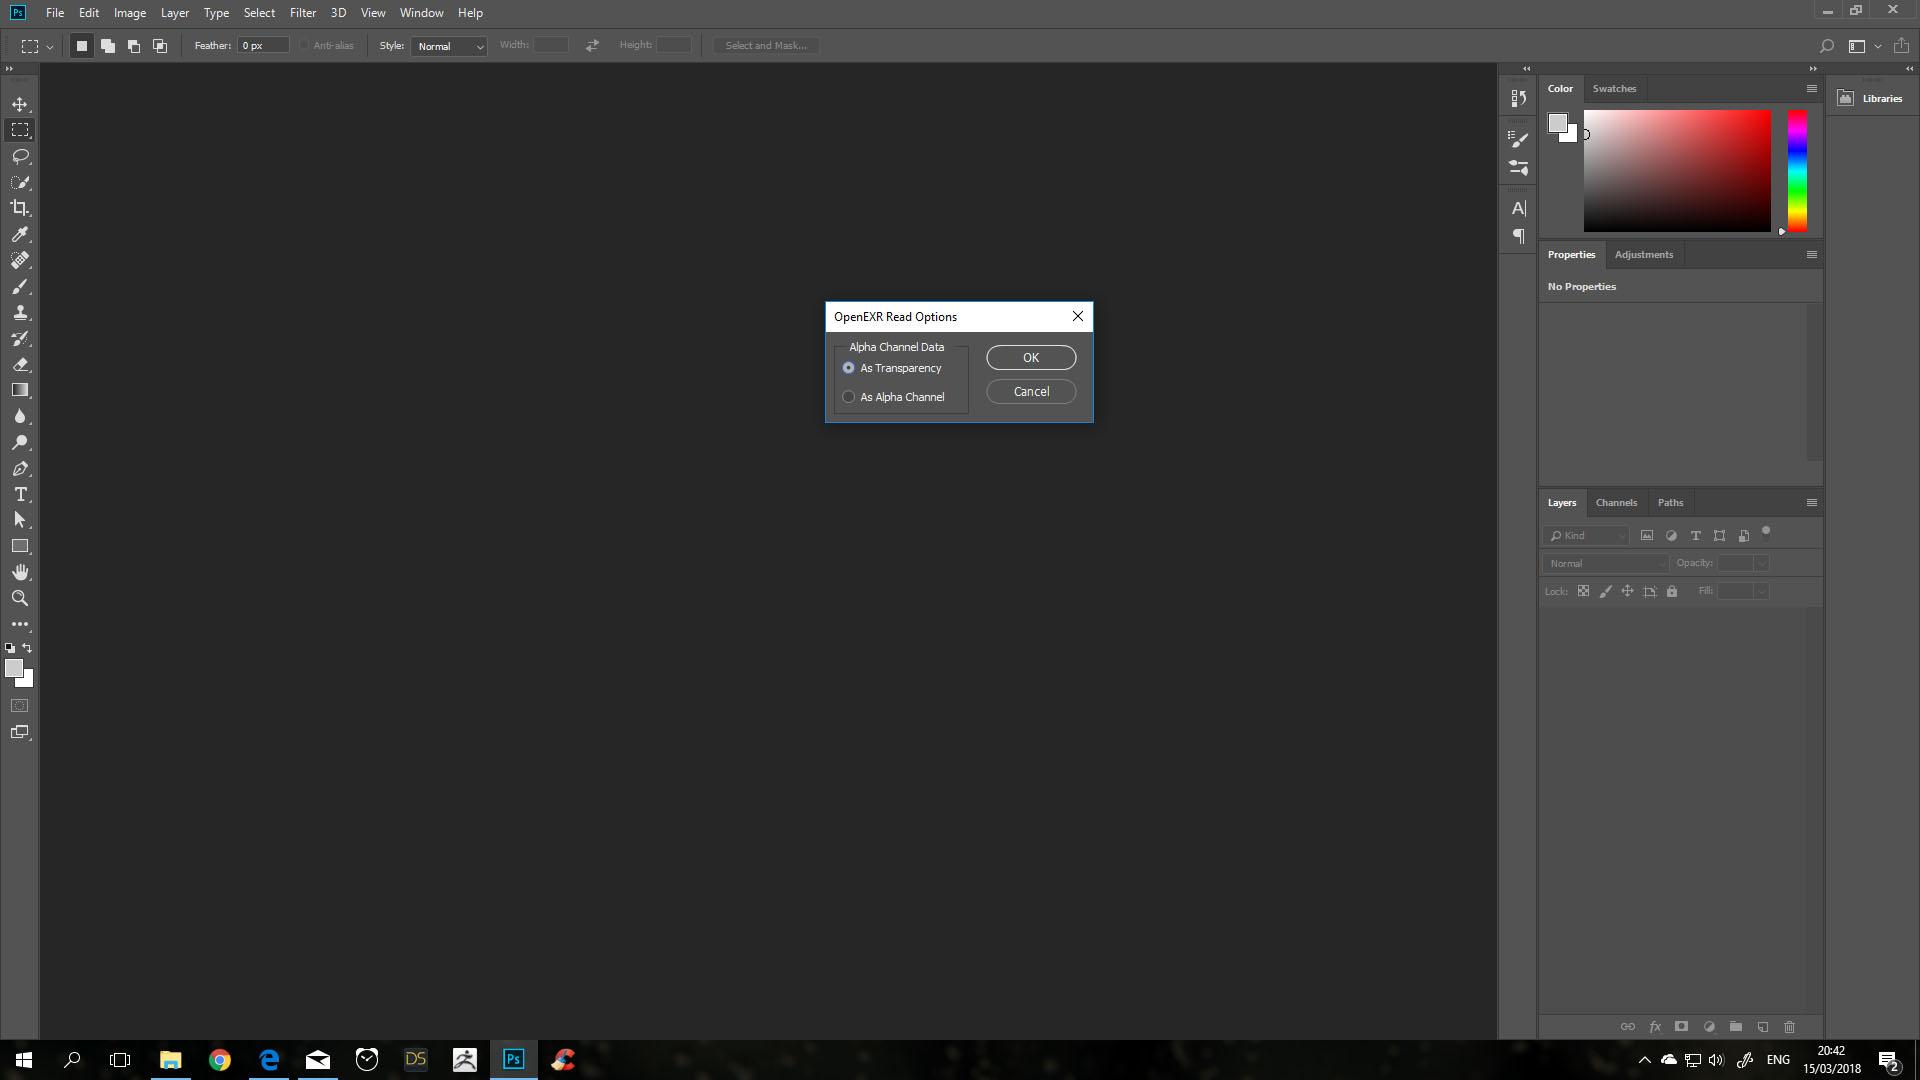The image size is (1920, 1080).
Task: Switch foreground and background colors
Action: coord(27,648)
